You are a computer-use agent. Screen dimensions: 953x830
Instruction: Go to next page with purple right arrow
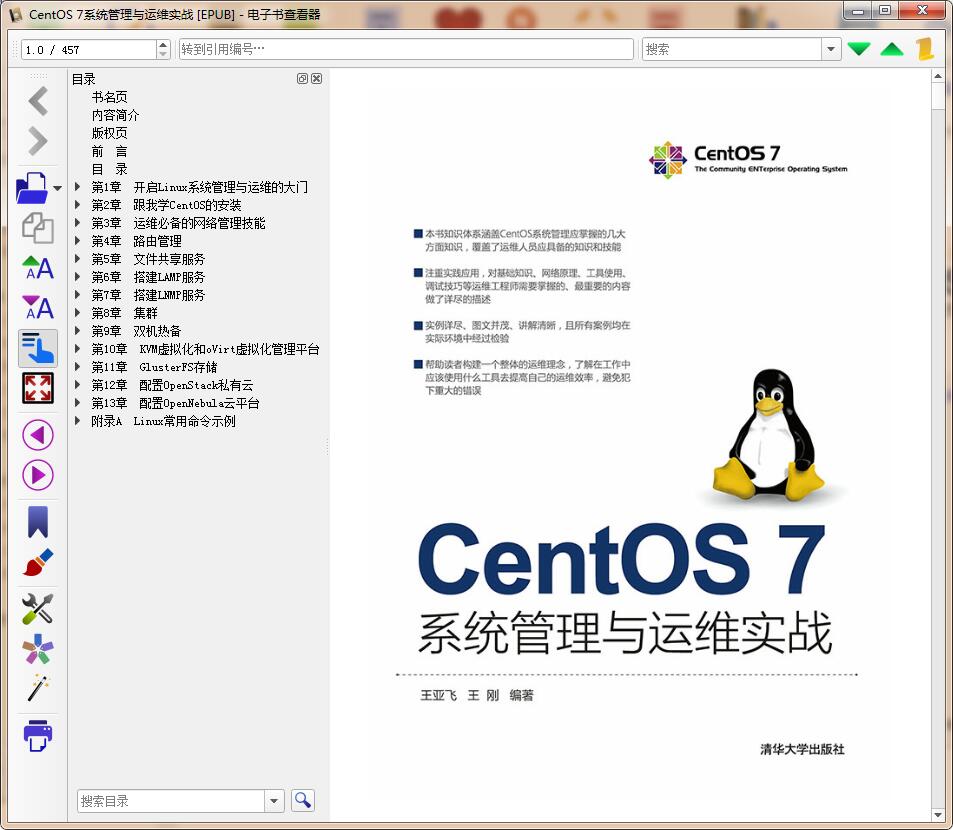click(38, 475)
